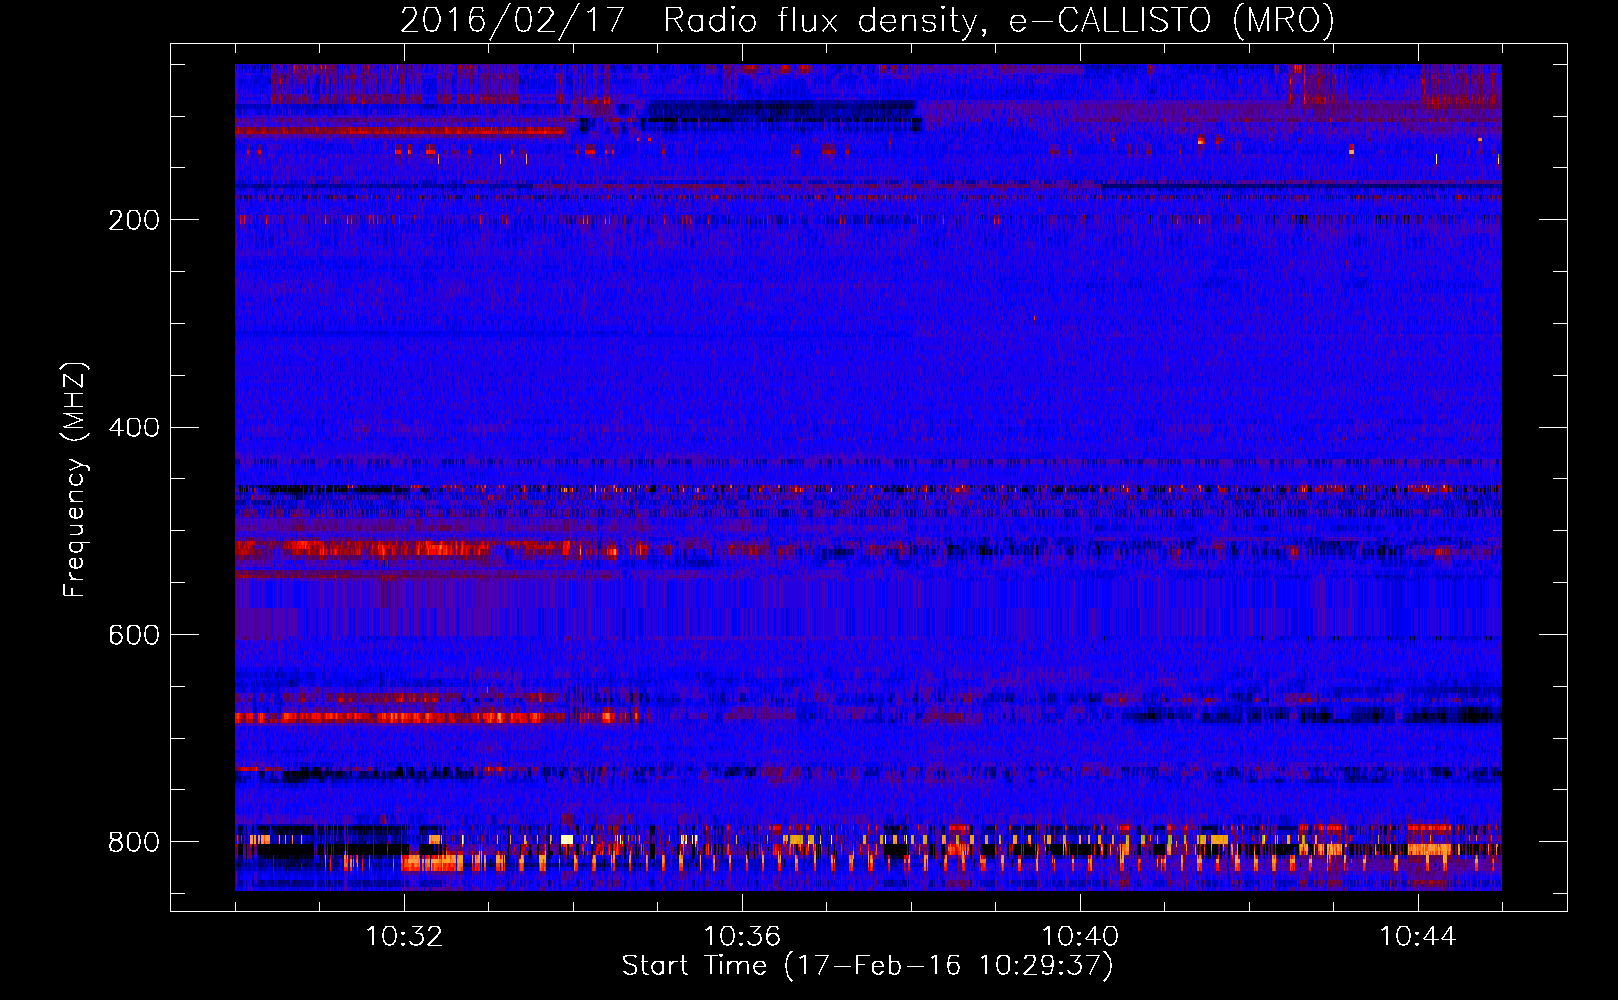The width and height of the screenshot is (1618, 1000).
Task: Click the "Start Time (17-Feb-16 10:29:37)" label
Action: coord(867,966)
